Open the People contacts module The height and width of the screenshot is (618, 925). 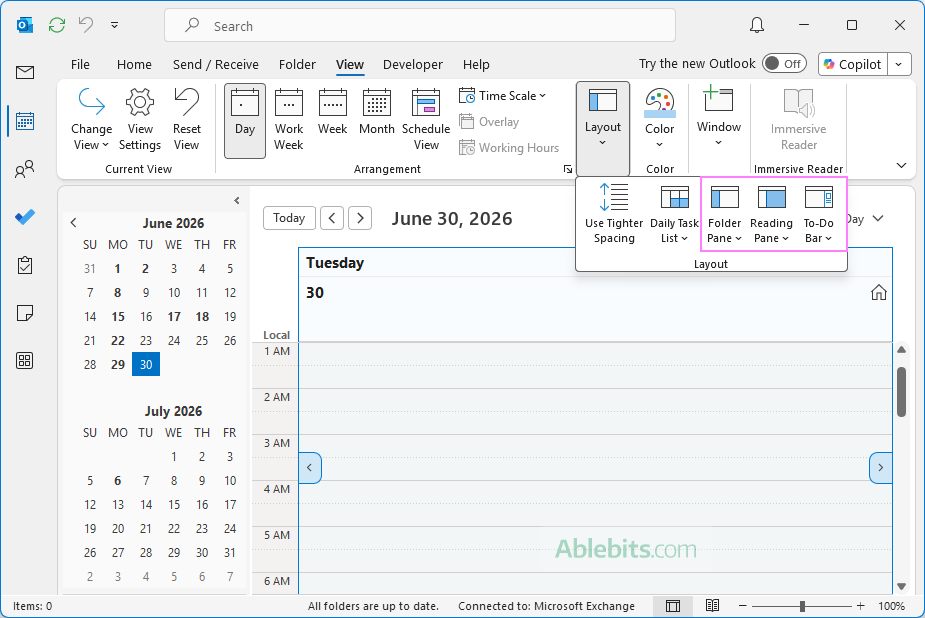[x=25, y=170]
